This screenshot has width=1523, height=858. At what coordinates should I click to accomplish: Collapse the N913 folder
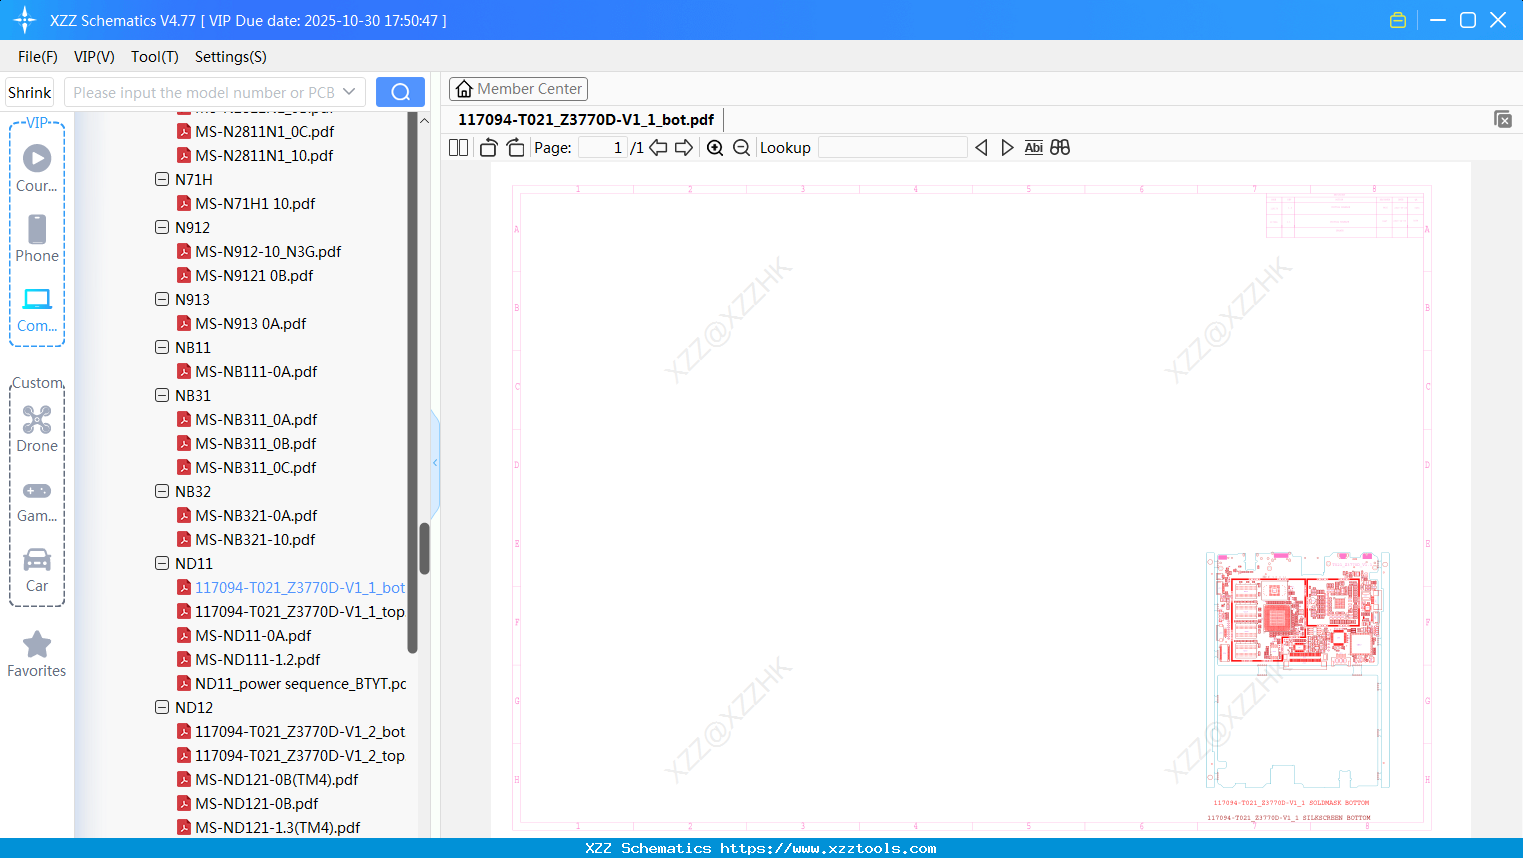(162, 300)
